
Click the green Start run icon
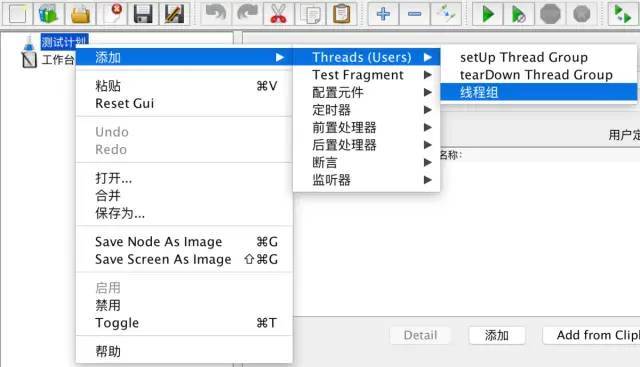[x=487, y=14]
